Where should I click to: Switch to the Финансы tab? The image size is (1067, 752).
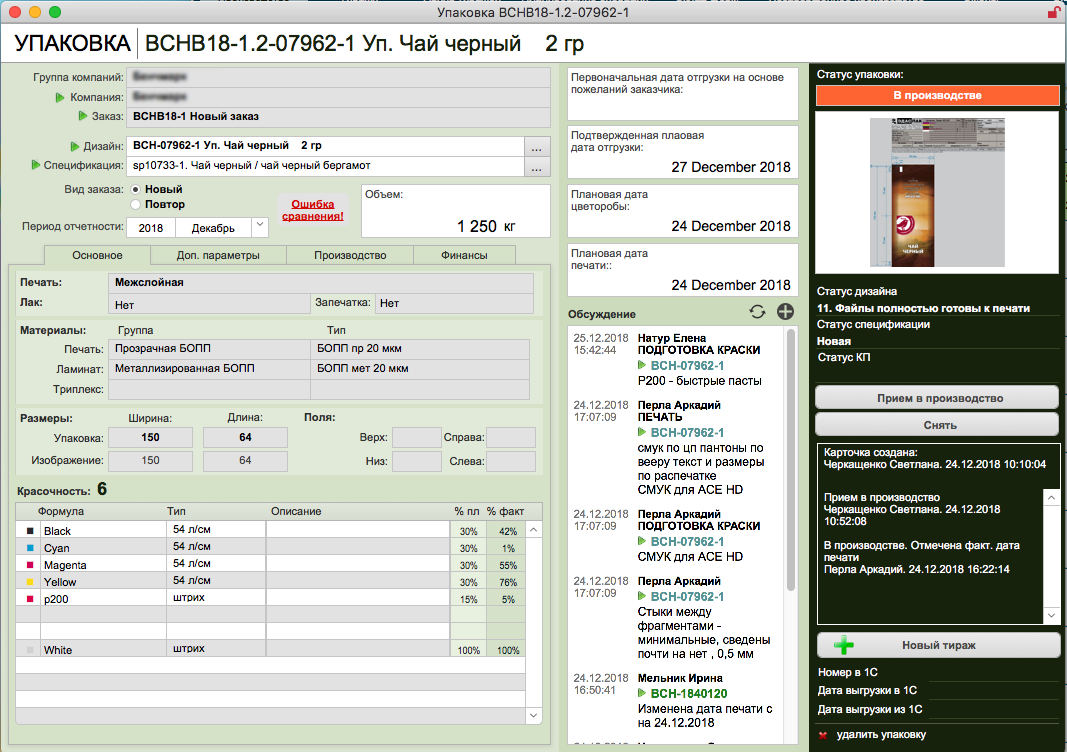[464, 255]
